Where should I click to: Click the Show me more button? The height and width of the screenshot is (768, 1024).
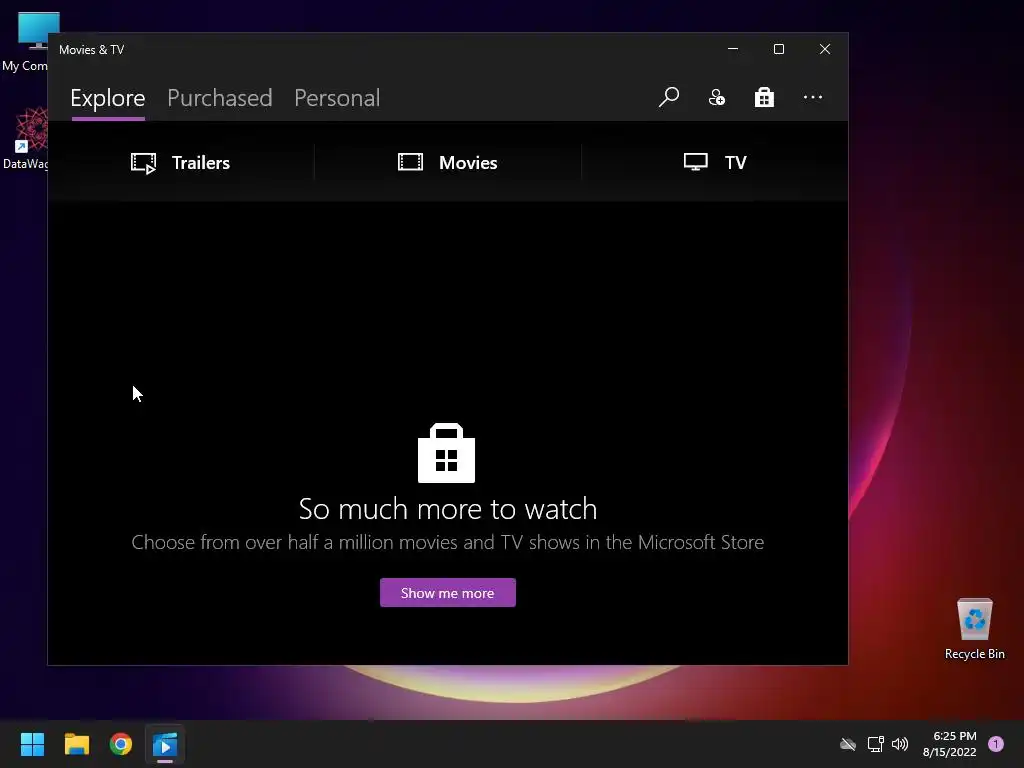click(448, 593)
